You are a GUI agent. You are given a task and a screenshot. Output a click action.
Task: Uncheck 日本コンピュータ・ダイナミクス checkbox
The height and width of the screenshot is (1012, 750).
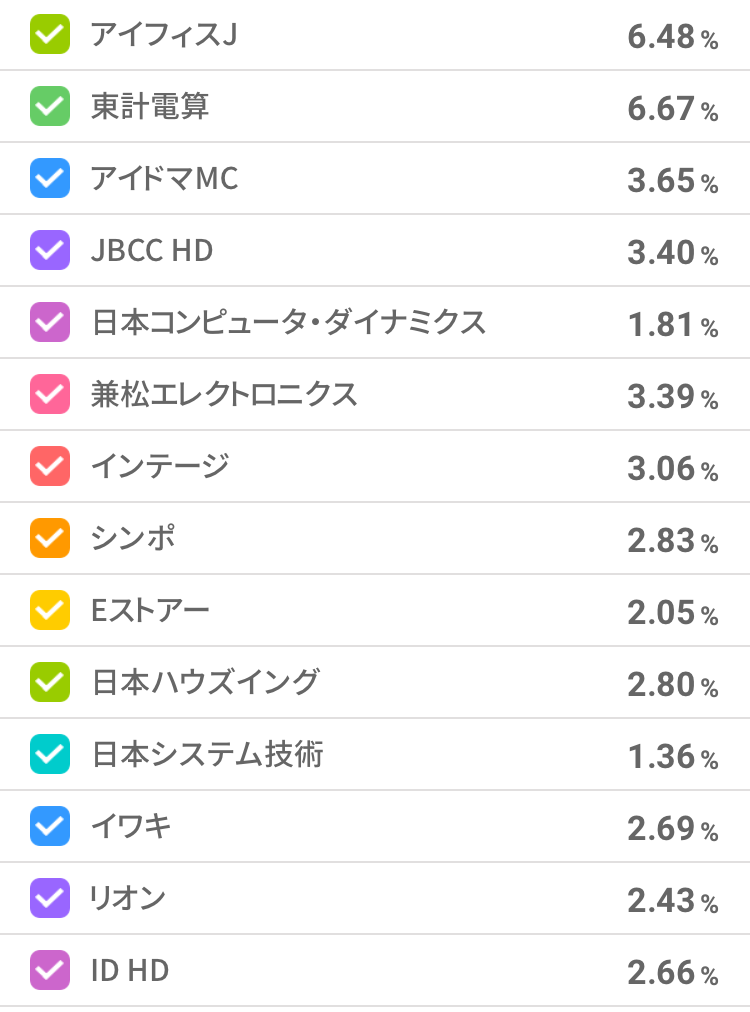[x=50, y=322]
